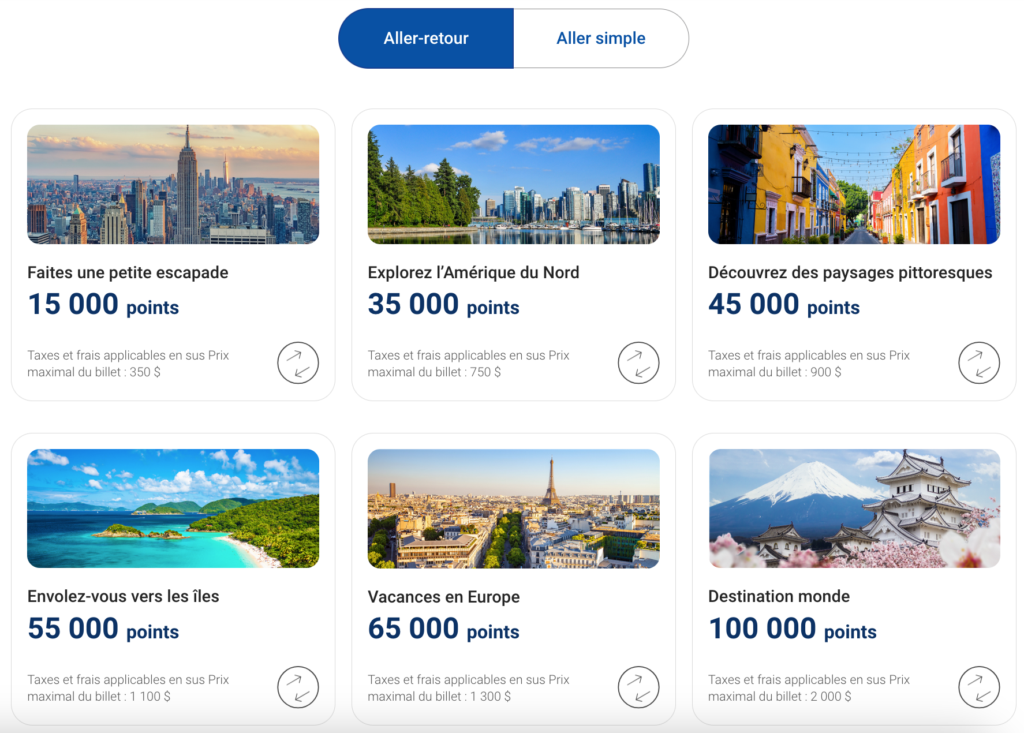Open "Envolez-vous vers les îles" offer
This screenshot has width=1024, height=733.
click(123, 597)
